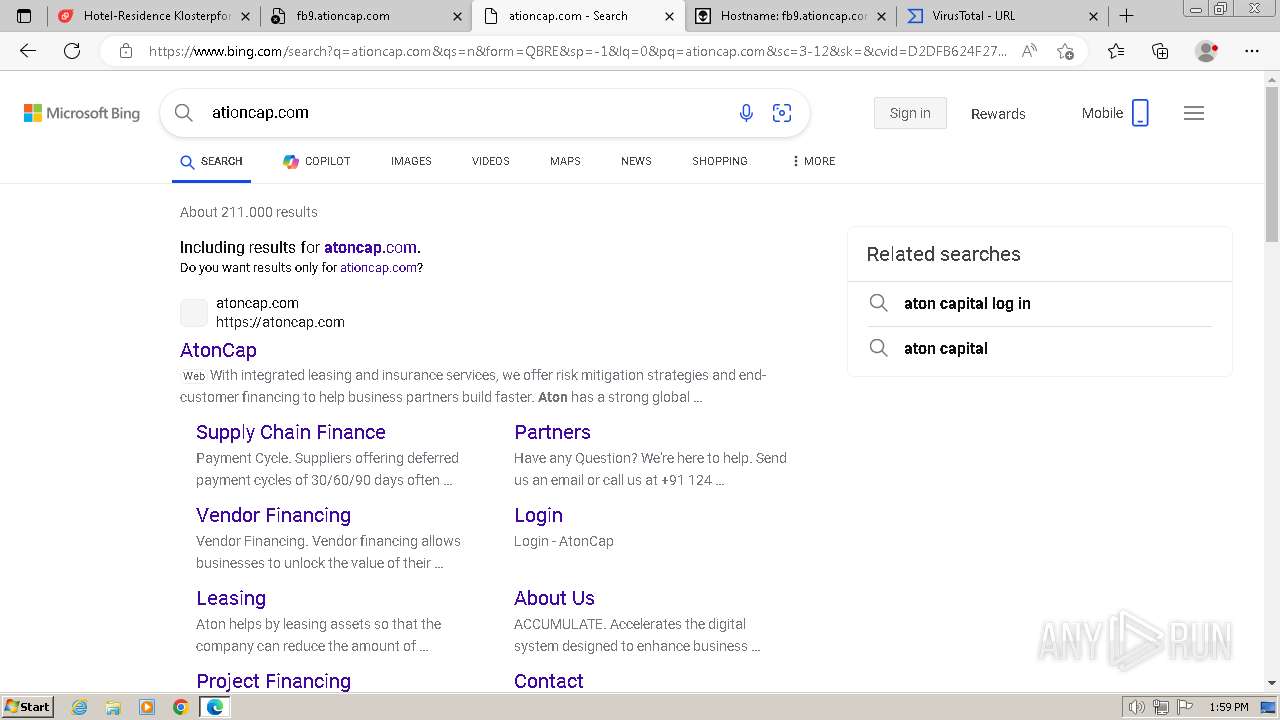The image size is (1280, 720).
Task: Open Chrome from the taskbar
Action: coord(181,707)
